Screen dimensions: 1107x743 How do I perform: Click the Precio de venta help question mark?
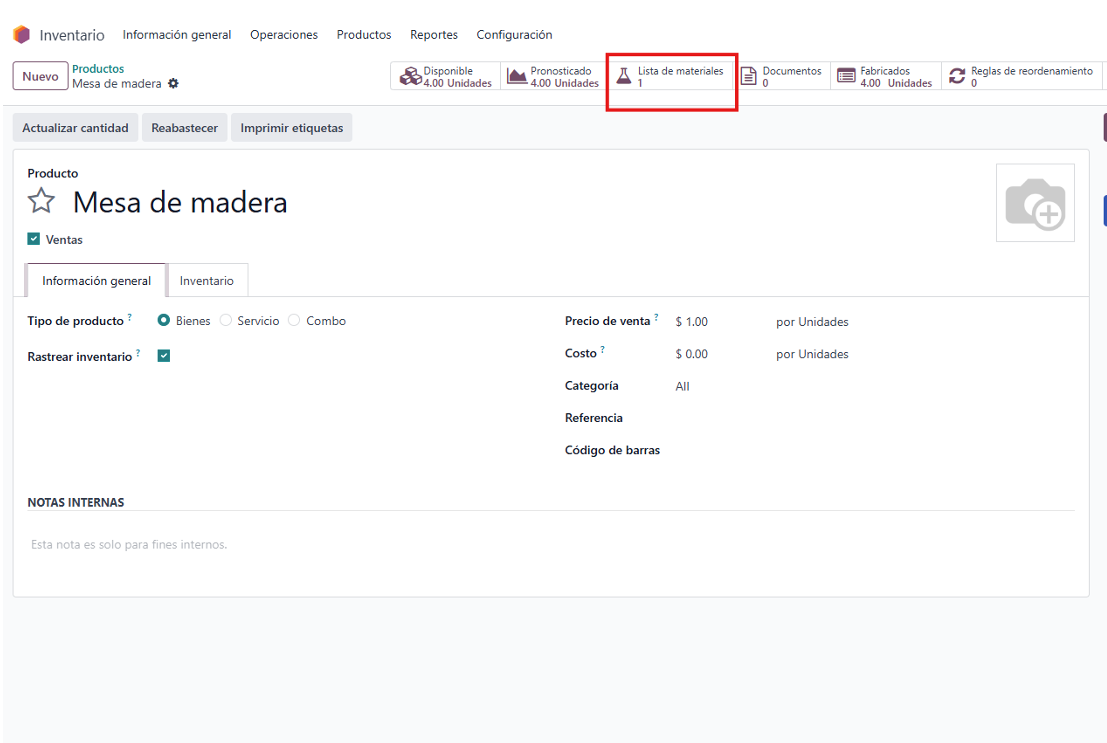pyautogui.click(x=657, y=317)
